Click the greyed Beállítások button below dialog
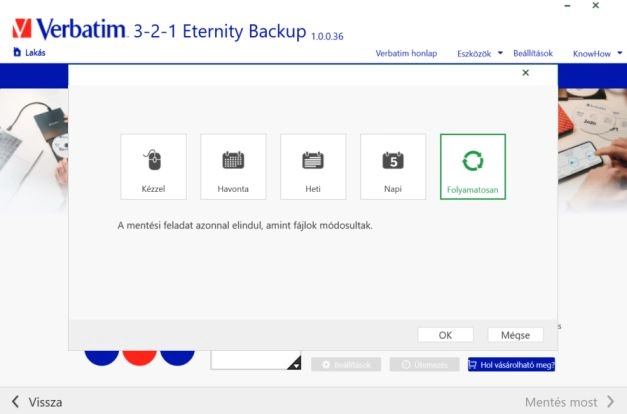The width and height of the screenshot is (627, 414). [346, 364]
